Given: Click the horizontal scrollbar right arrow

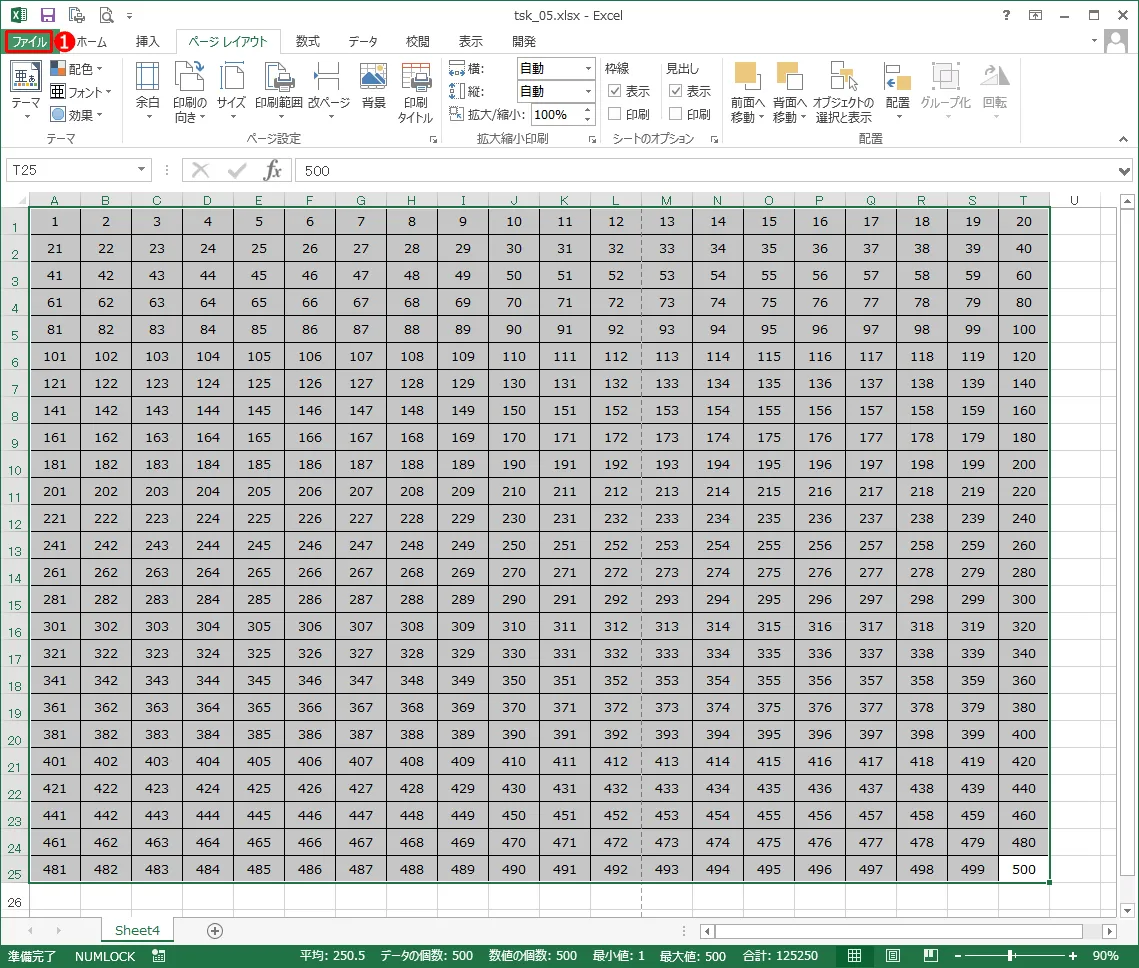Looking at the screenshot, I should point(1108,931).
